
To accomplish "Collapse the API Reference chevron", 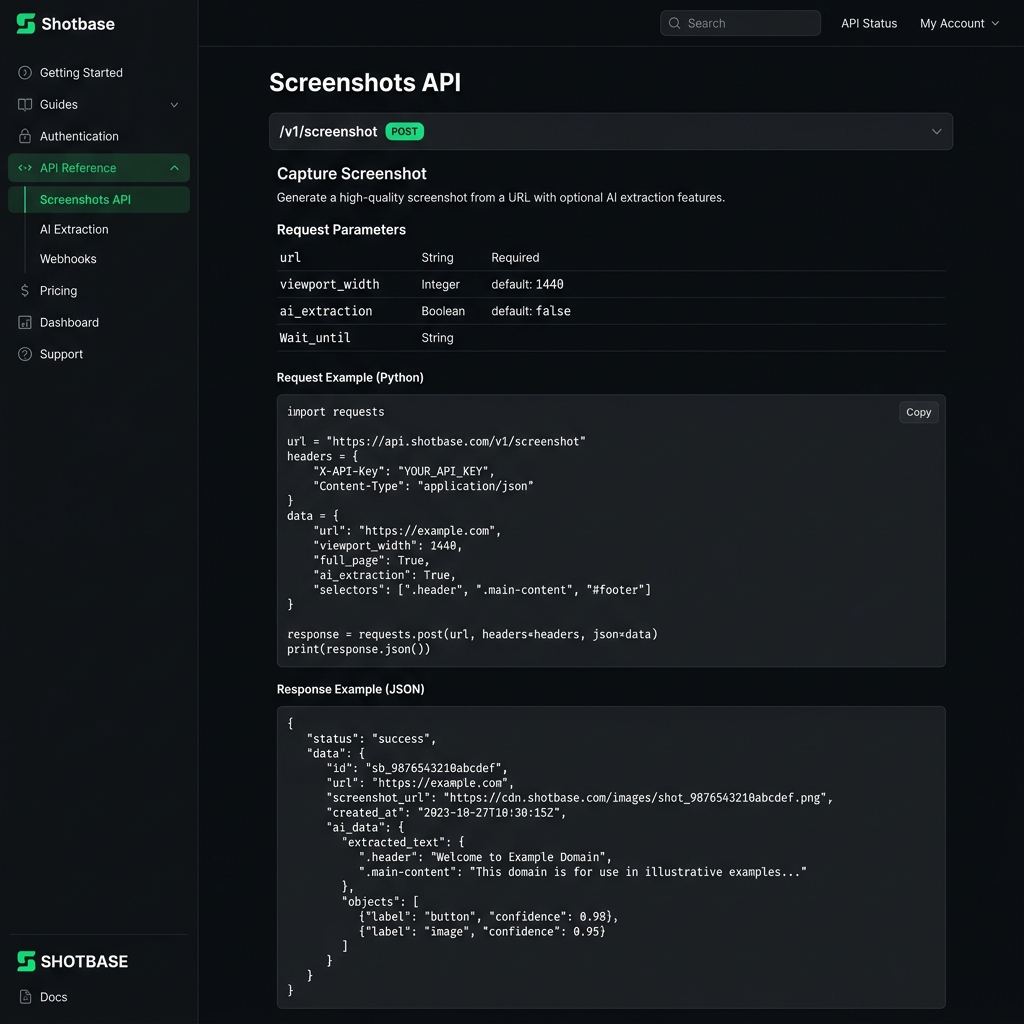I will (x=174, y=168).
